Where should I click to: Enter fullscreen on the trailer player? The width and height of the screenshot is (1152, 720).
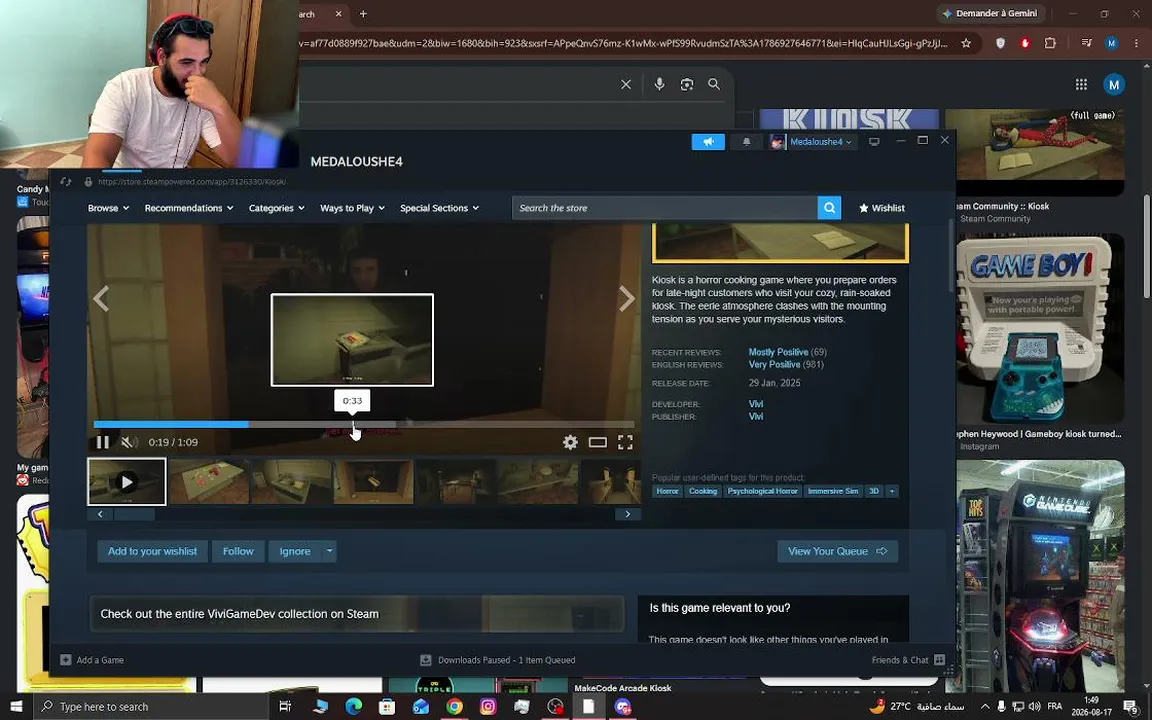[625, 442]
